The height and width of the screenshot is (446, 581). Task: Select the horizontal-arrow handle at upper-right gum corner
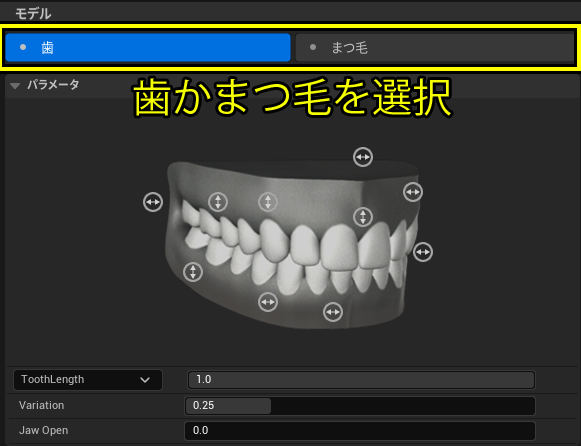[x=413, y=192]
